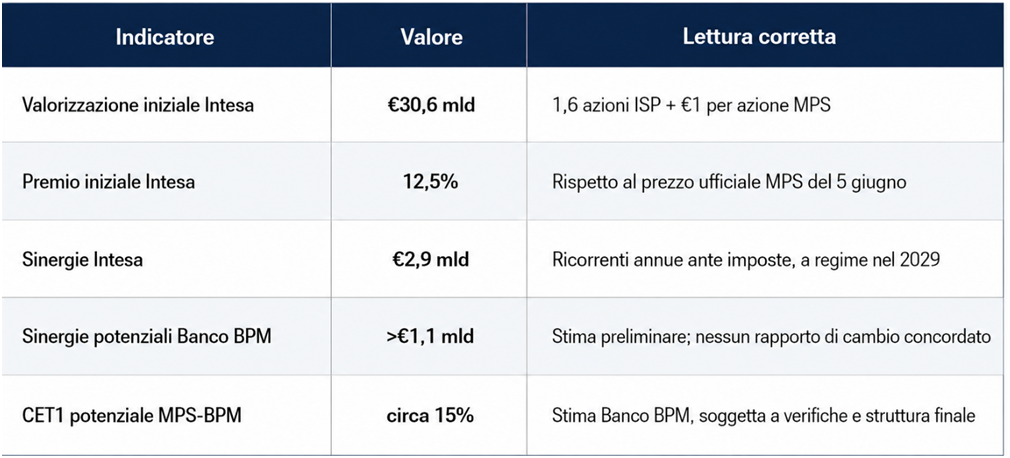Select the Sinergie Intesa row label
1010x458 pixels.
(82, 260)
